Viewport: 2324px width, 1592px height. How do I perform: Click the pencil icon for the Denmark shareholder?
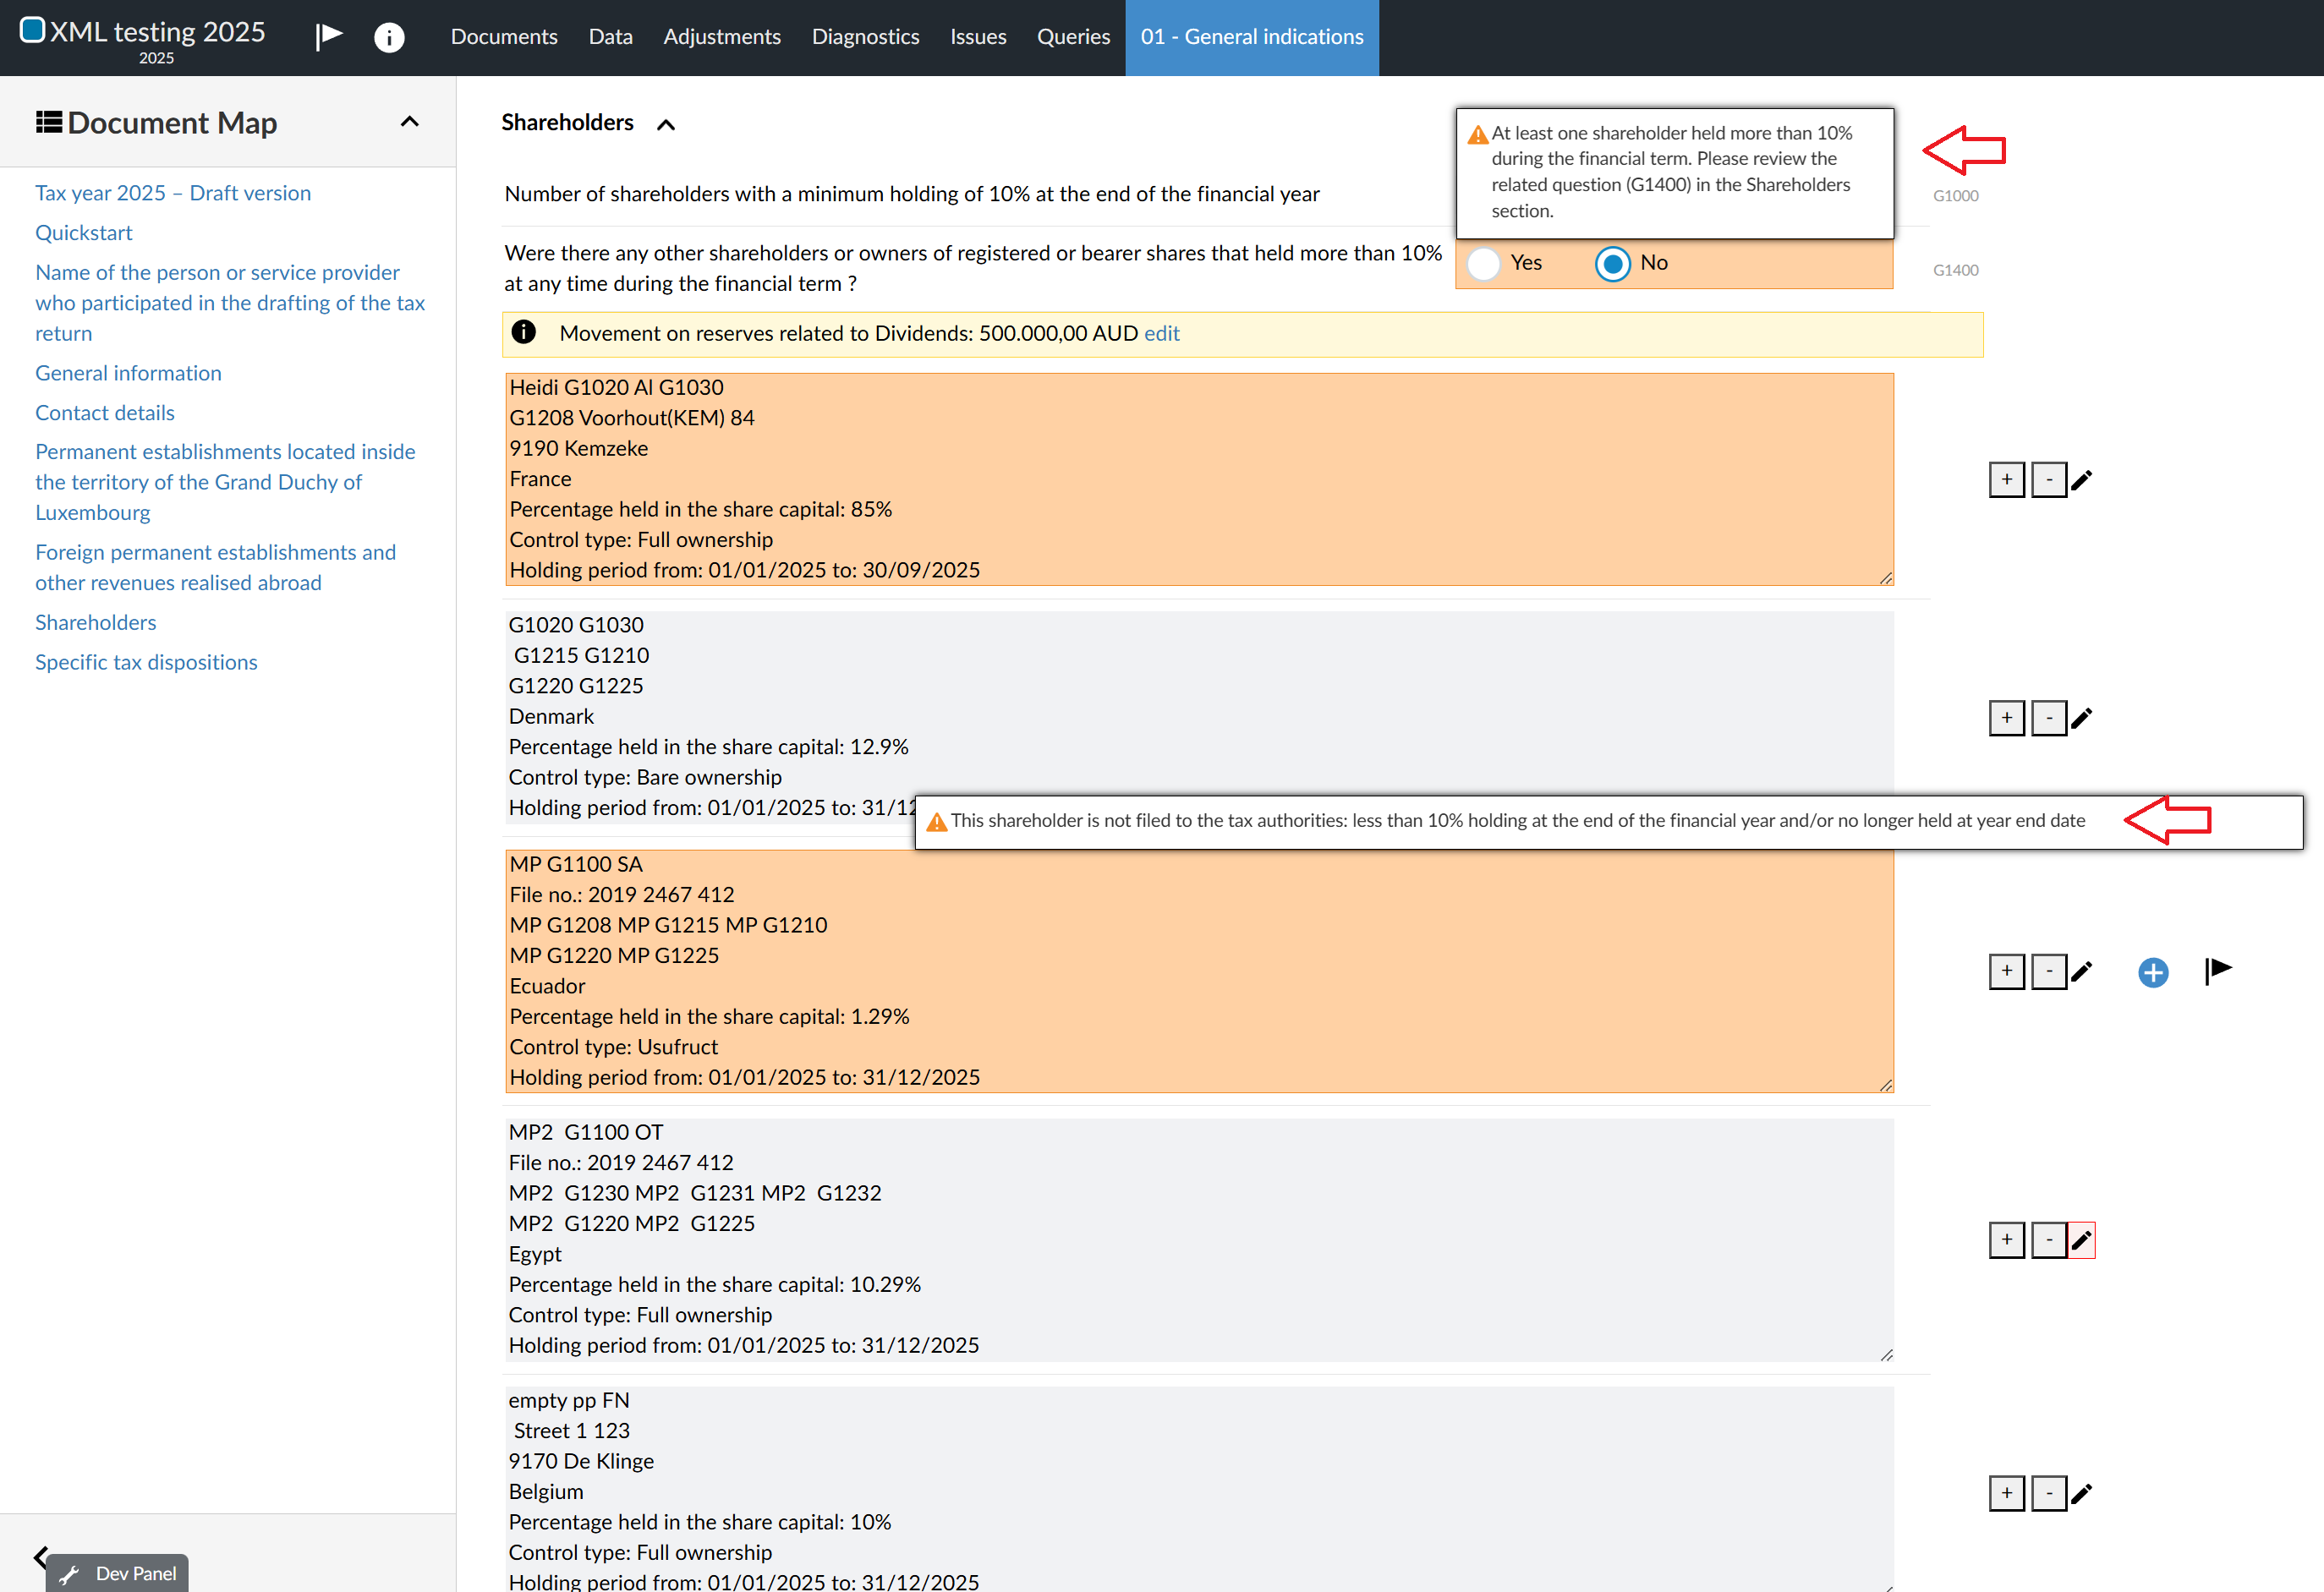pyautogui.click(x=2081, y=718)
